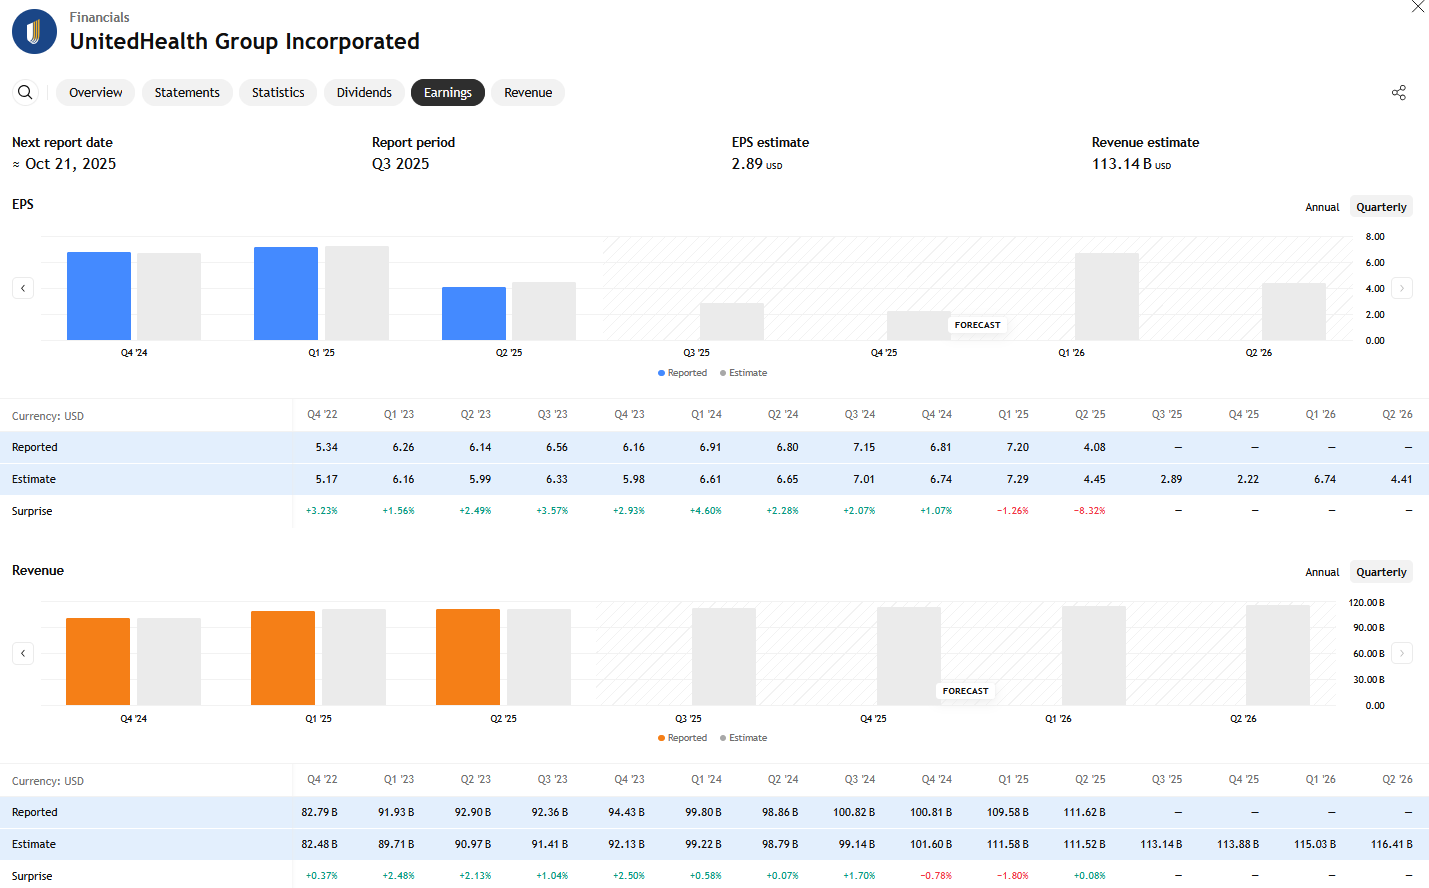
Task: Open the Statistics tab
Action: [278, 92]
